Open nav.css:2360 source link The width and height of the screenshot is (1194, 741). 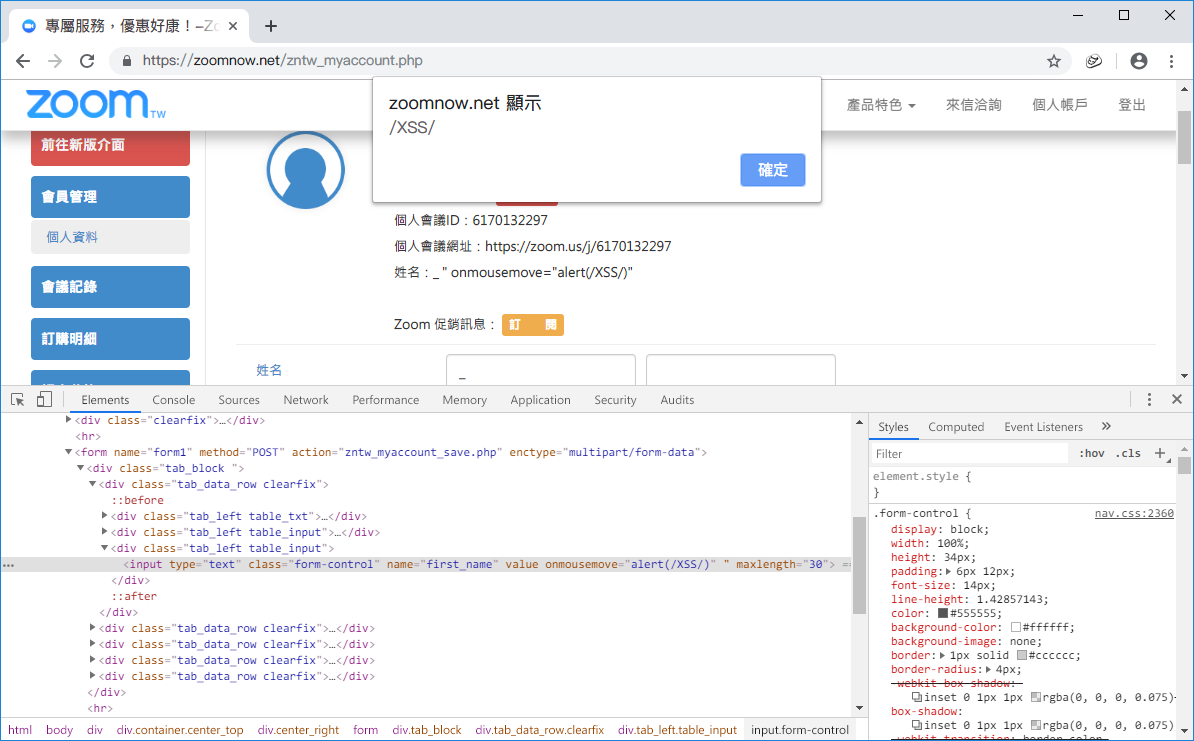coord(1134,513)
